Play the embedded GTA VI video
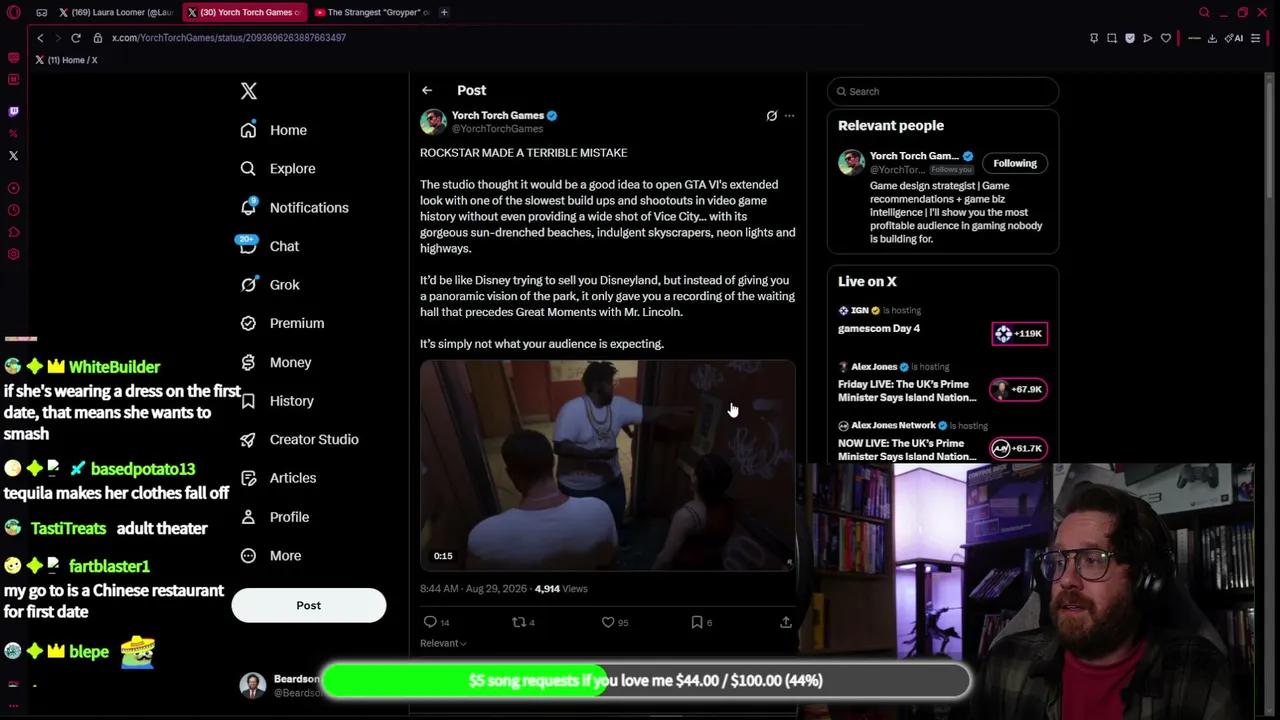1280x720 pixels. (607, 466)
